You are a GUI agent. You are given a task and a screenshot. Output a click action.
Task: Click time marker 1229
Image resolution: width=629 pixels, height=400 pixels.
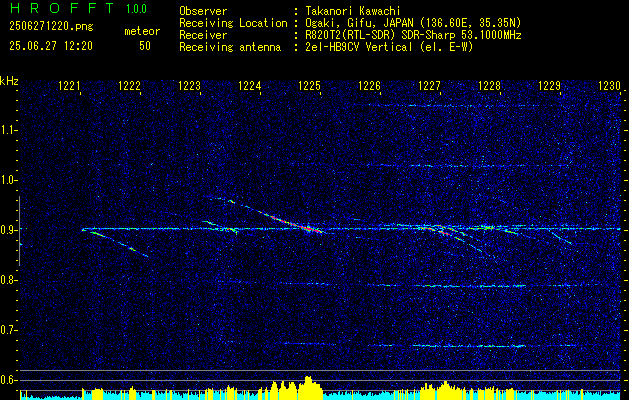[549, 85]
